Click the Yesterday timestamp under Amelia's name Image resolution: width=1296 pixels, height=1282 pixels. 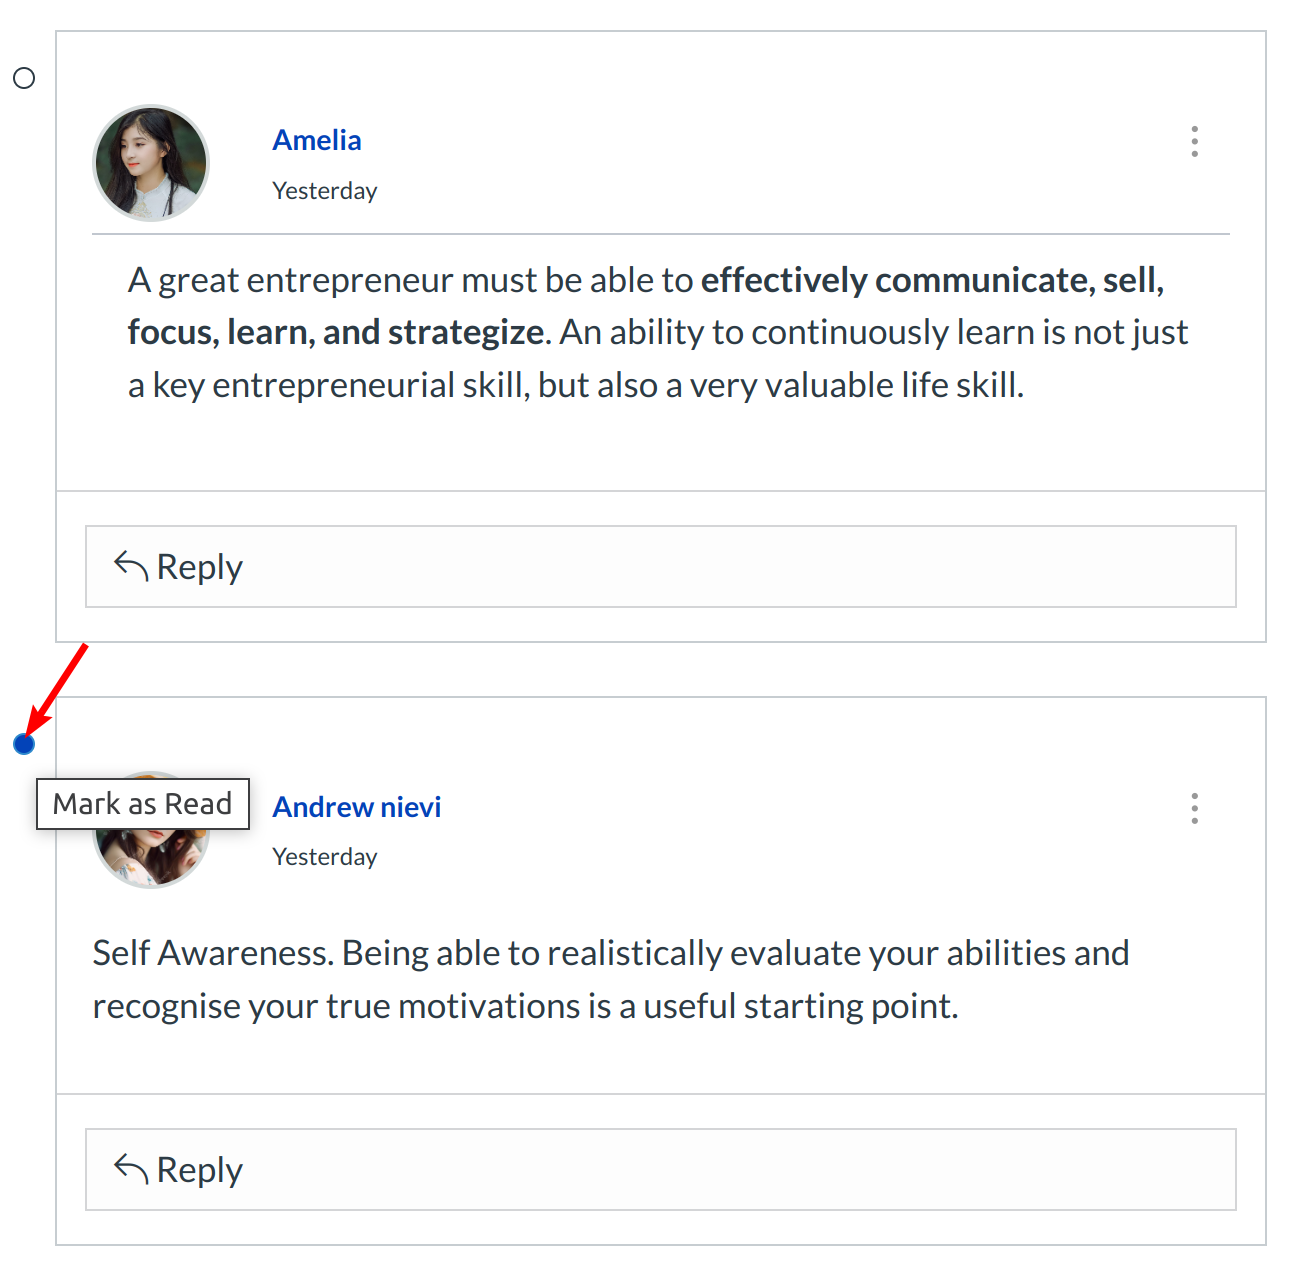click(325, 191)
